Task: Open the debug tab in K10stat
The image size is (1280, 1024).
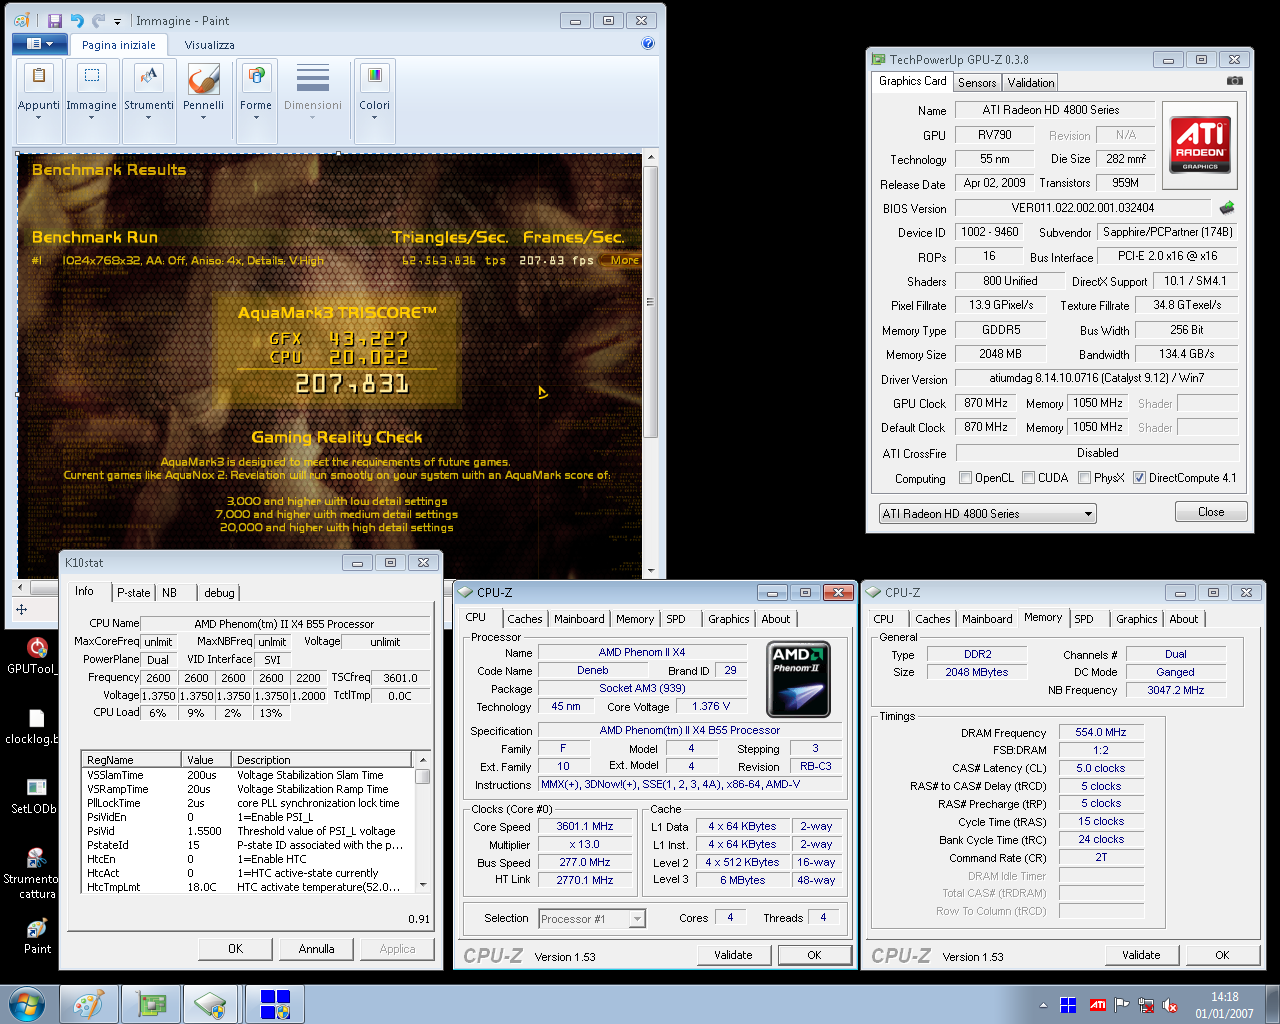Action: pyautogui.click(x=219, y=593)
